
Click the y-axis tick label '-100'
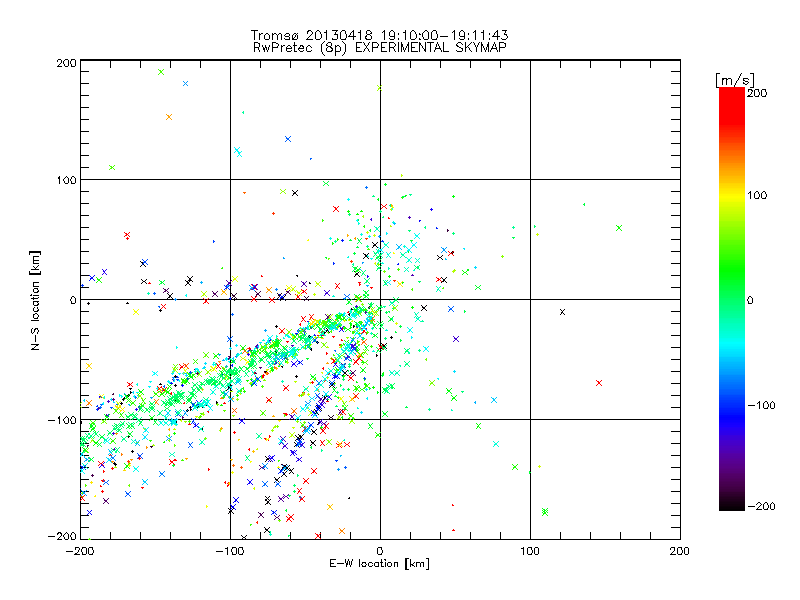click(x=62, y=420)
